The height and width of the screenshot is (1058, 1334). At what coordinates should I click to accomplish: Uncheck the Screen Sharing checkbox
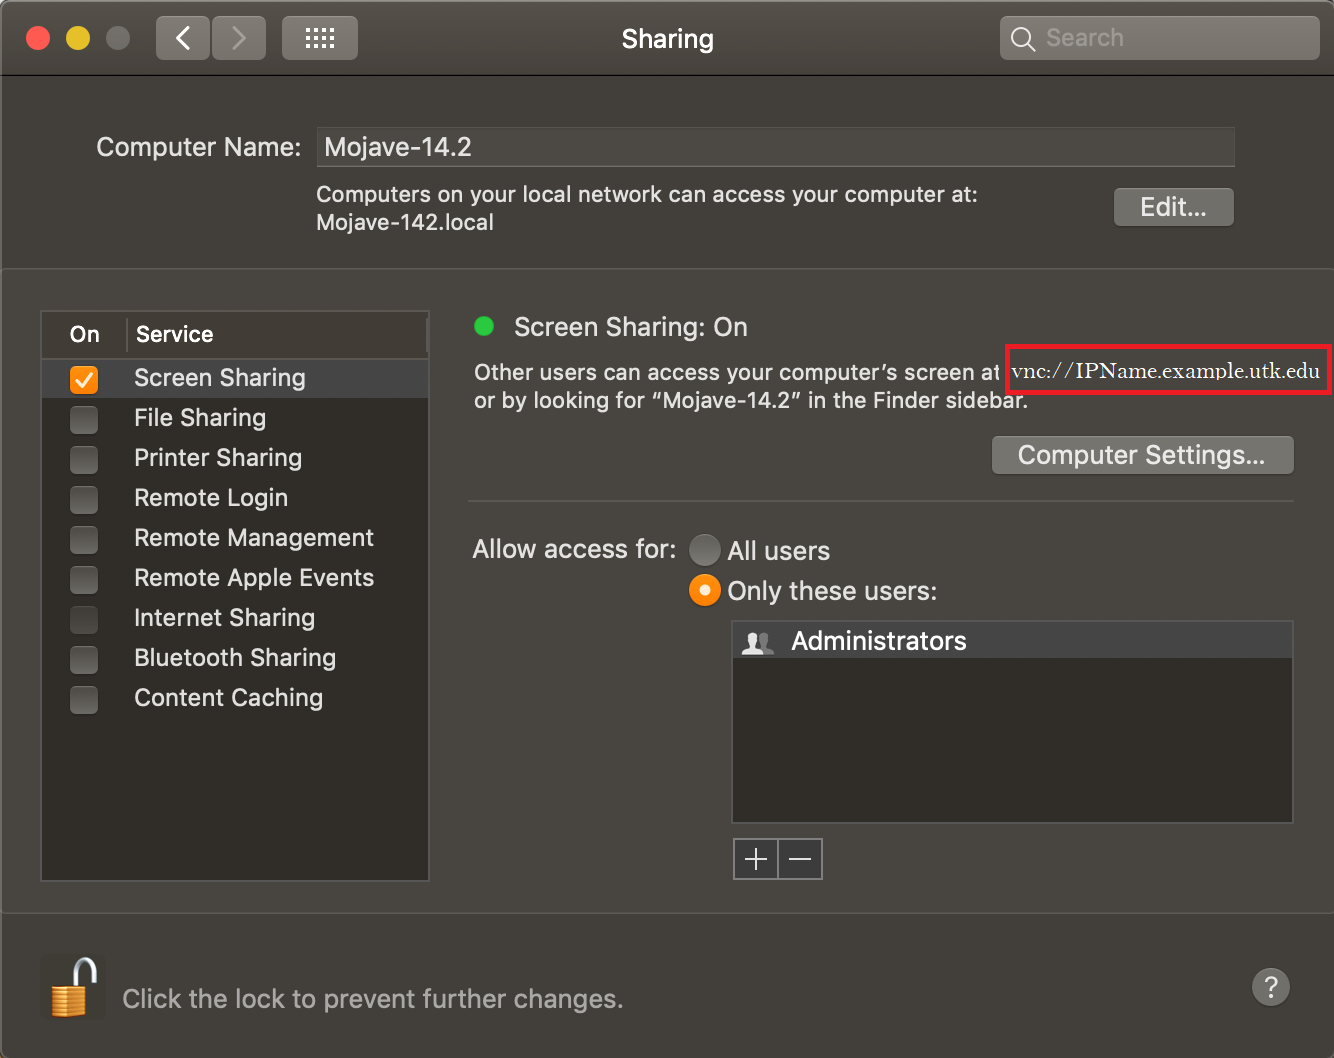tap(84, 379)
